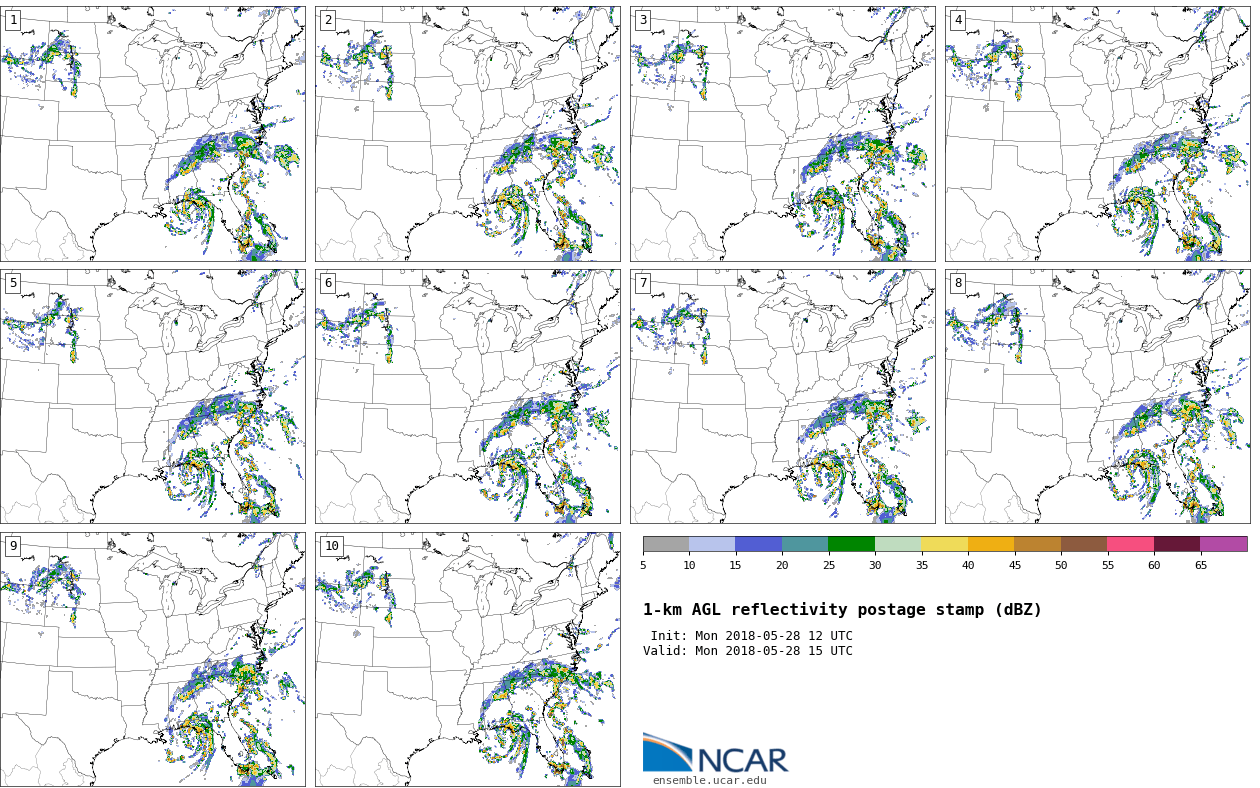Viewport: 1260px width, 788px height.
Task: Open ensemble member 8 reflectivity map
Action: click(x=1098, y=396)
